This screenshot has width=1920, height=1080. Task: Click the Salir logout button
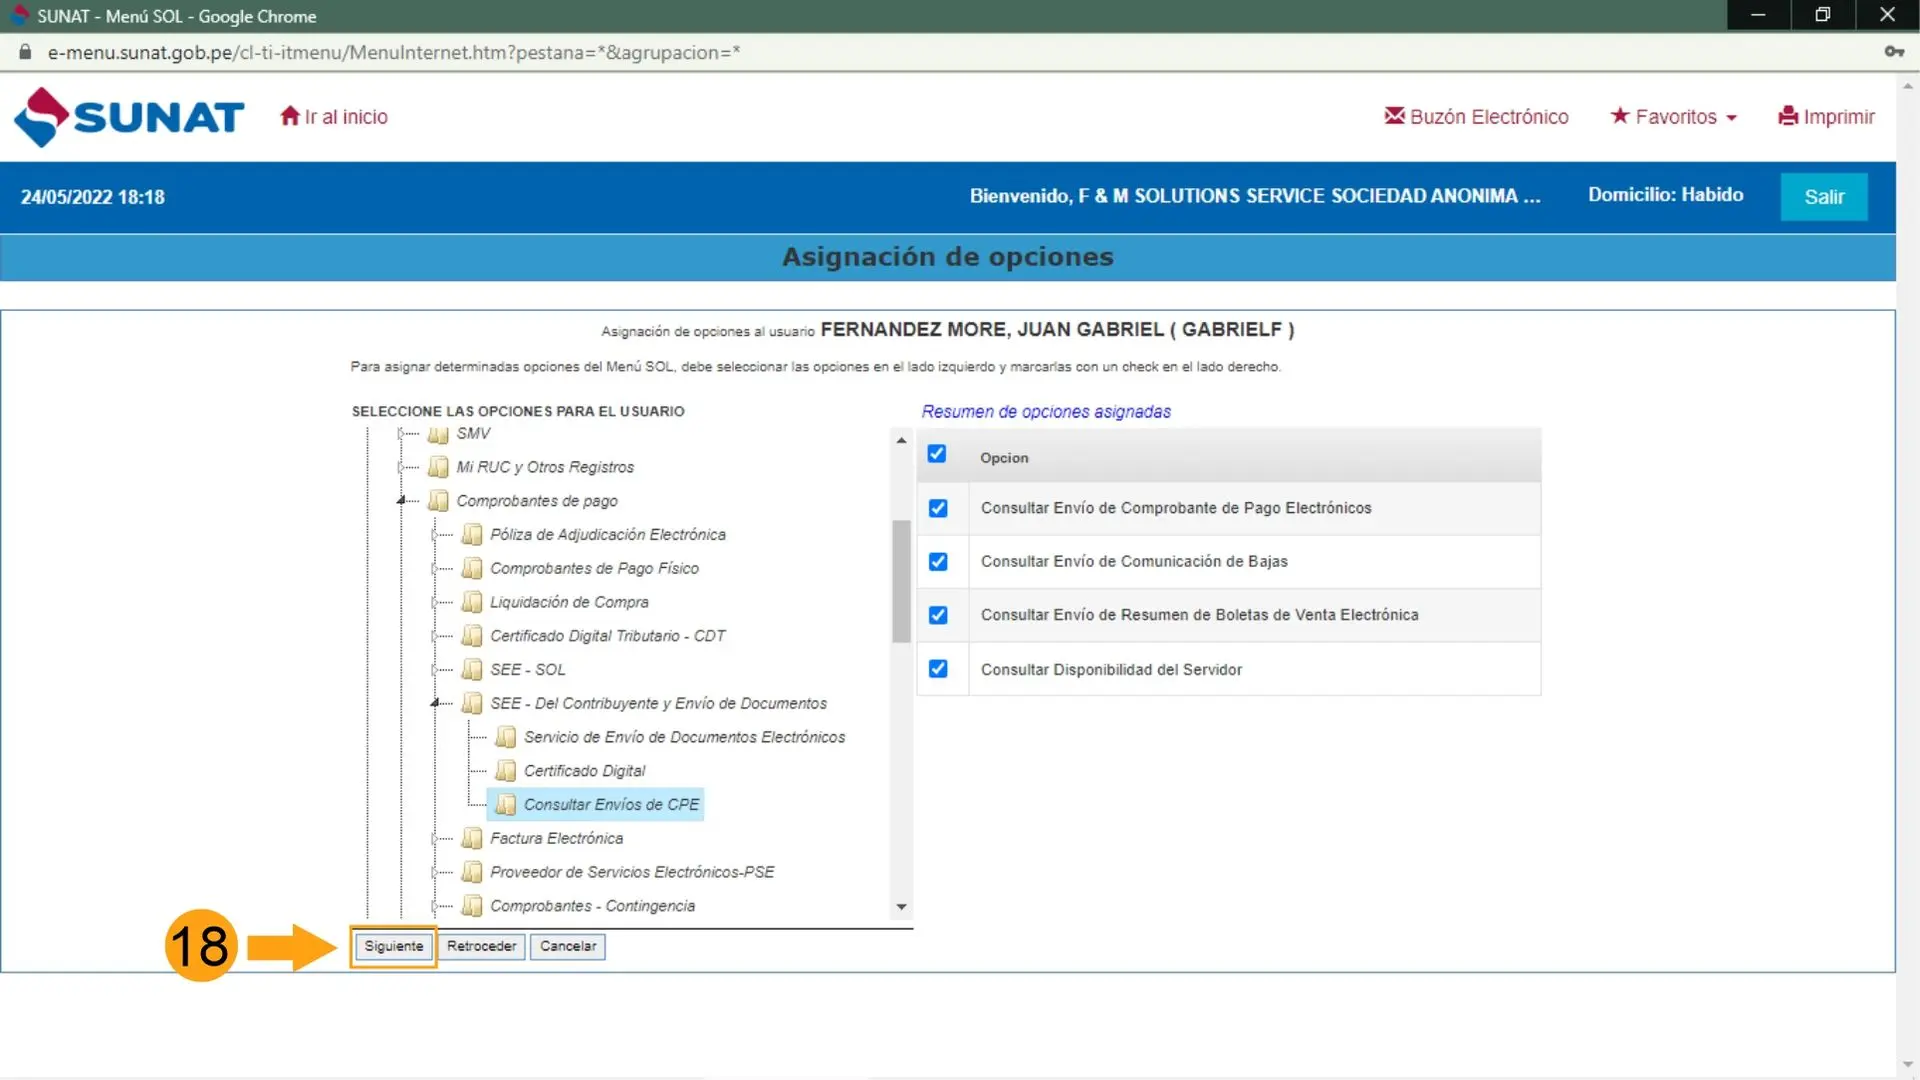point(1824,197)
